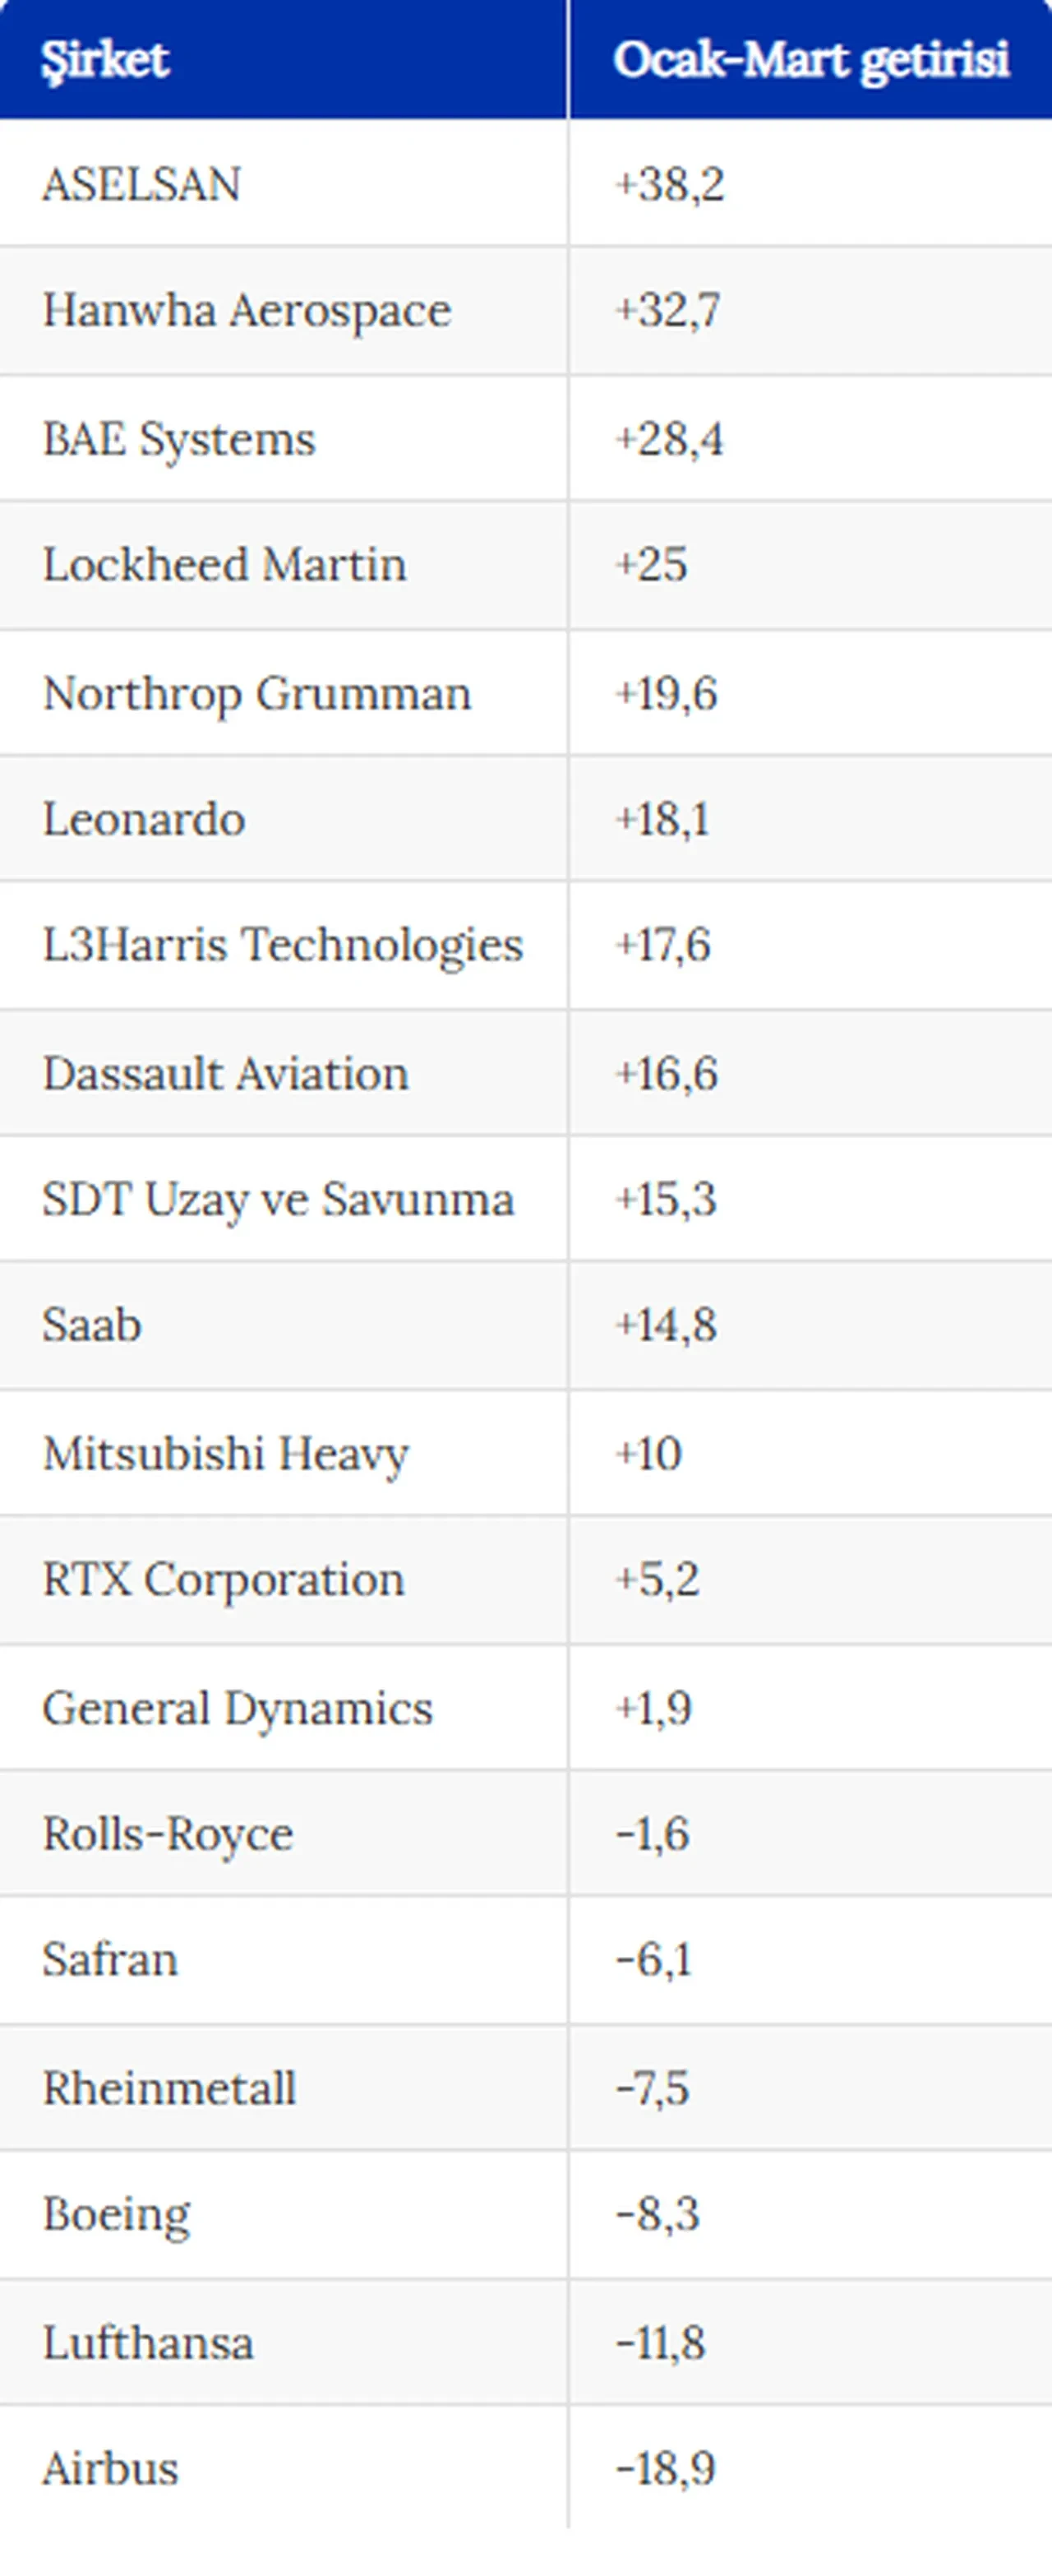Select L3Harris Technologies cell
1052x2576 pixels.
[x=283, y=945]
